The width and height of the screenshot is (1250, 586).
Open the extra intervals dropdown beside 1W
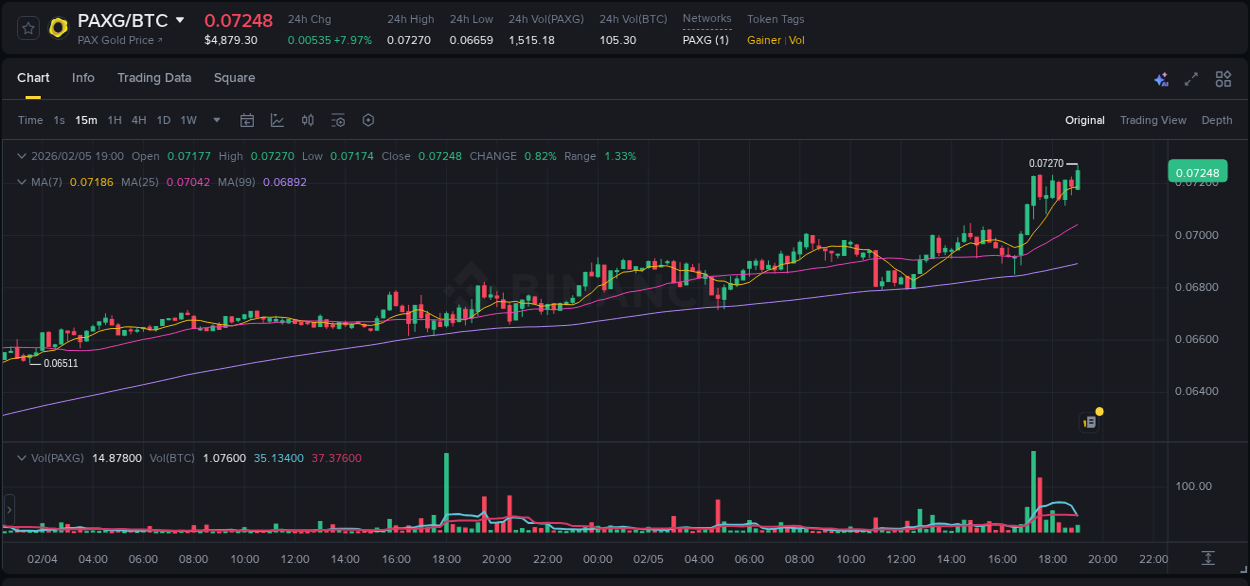(x=215, y=120)
